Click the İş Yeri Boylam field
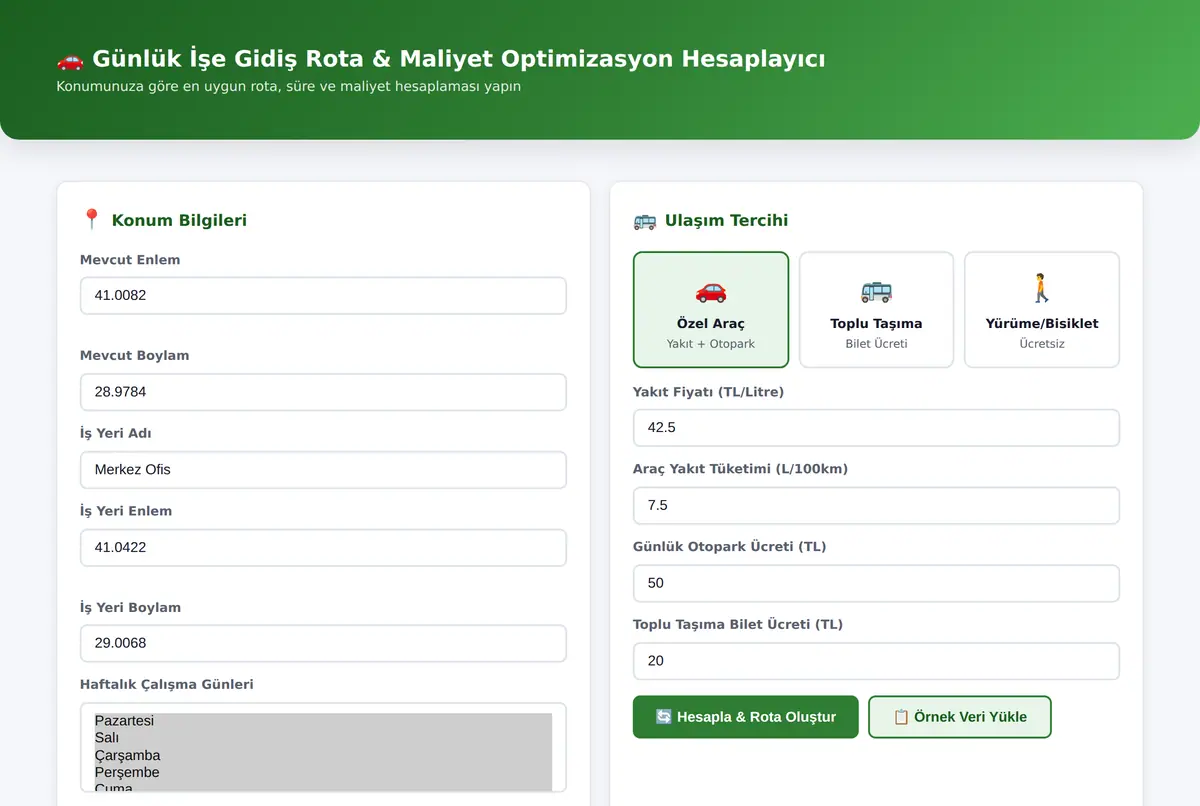The width and height of the screenshot is (1200, 806). tap(323, 643)
